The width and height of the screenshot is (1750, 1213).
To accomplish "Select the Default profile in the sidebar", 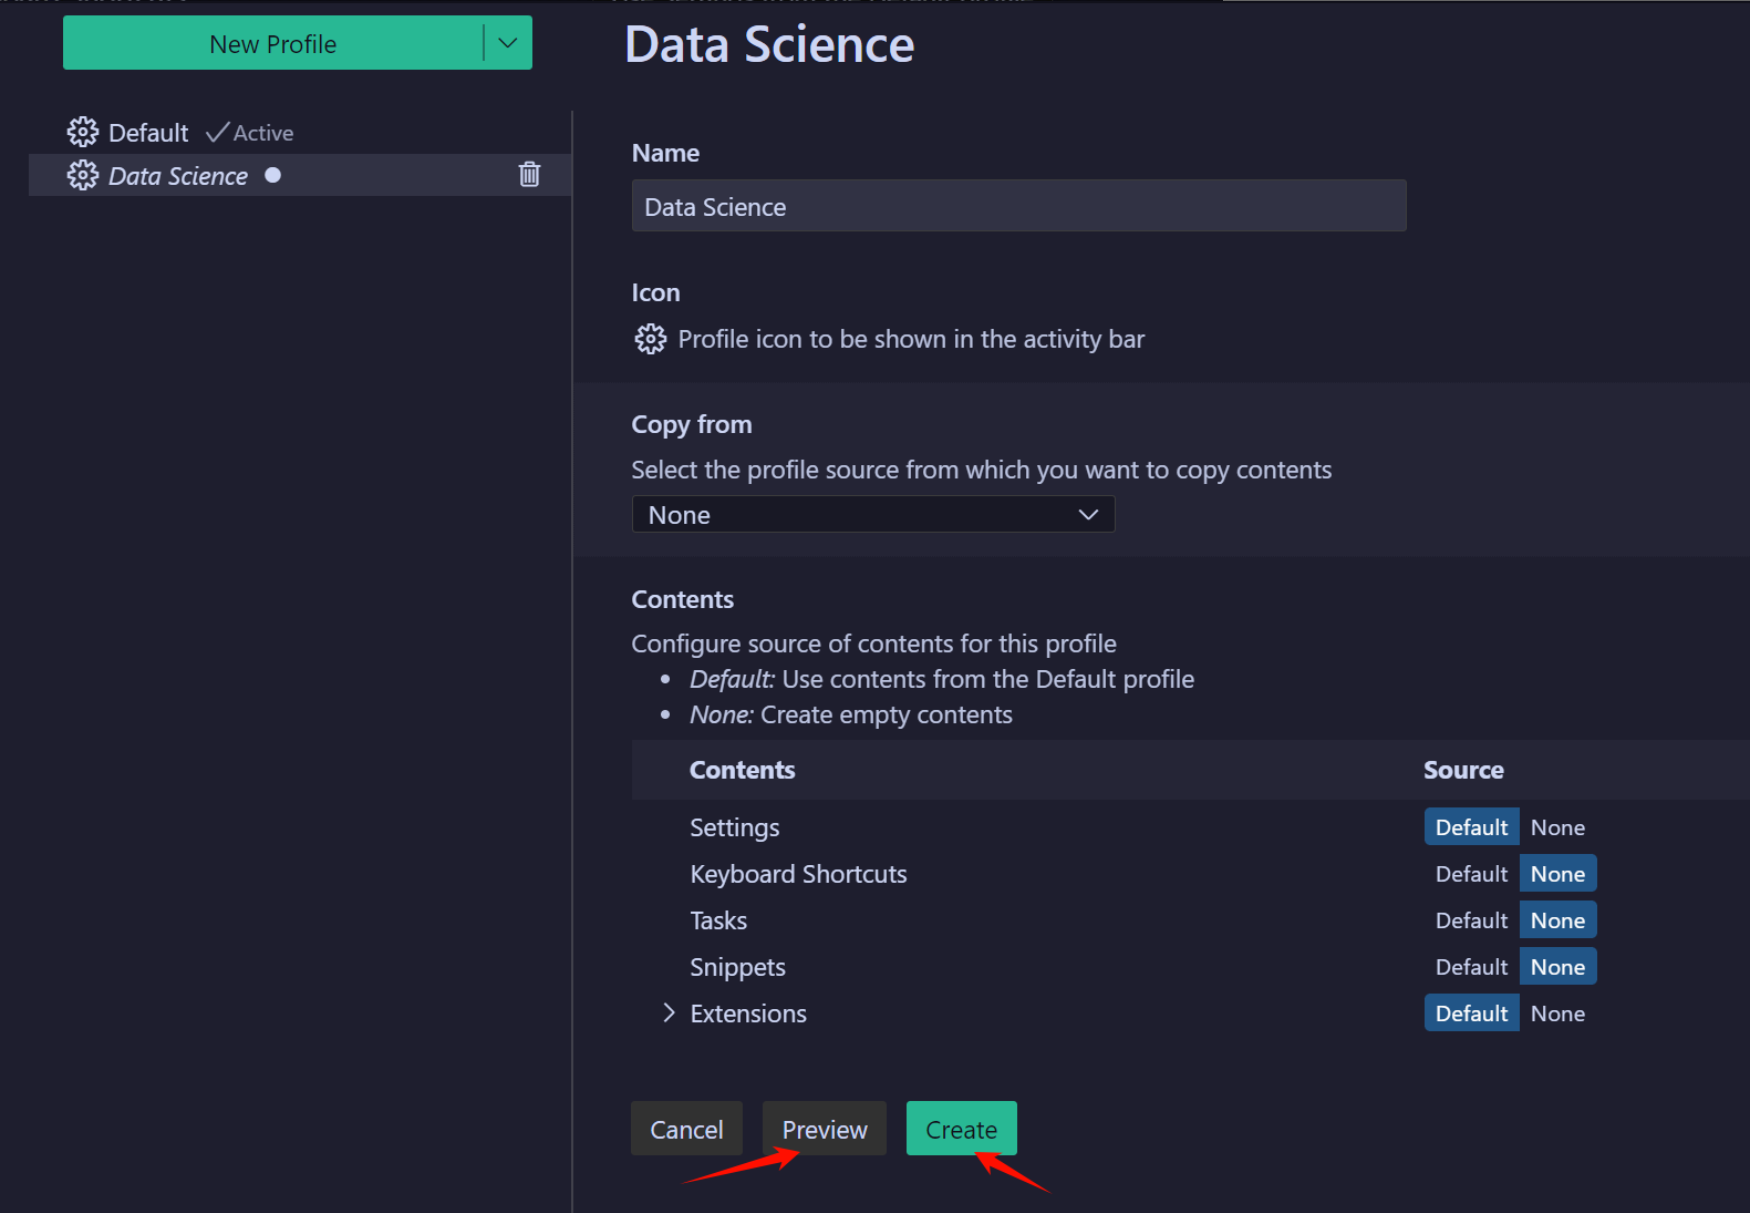I will [x=147, y=131].
